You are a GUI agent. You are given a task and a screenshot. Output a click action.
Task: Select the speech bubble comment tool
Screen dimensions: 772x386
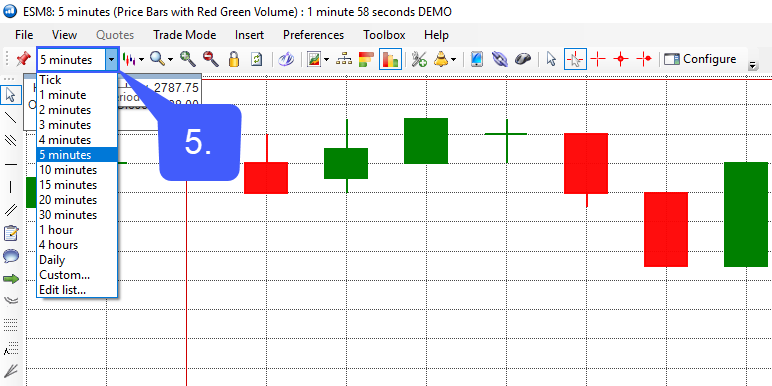pos(11,256)
